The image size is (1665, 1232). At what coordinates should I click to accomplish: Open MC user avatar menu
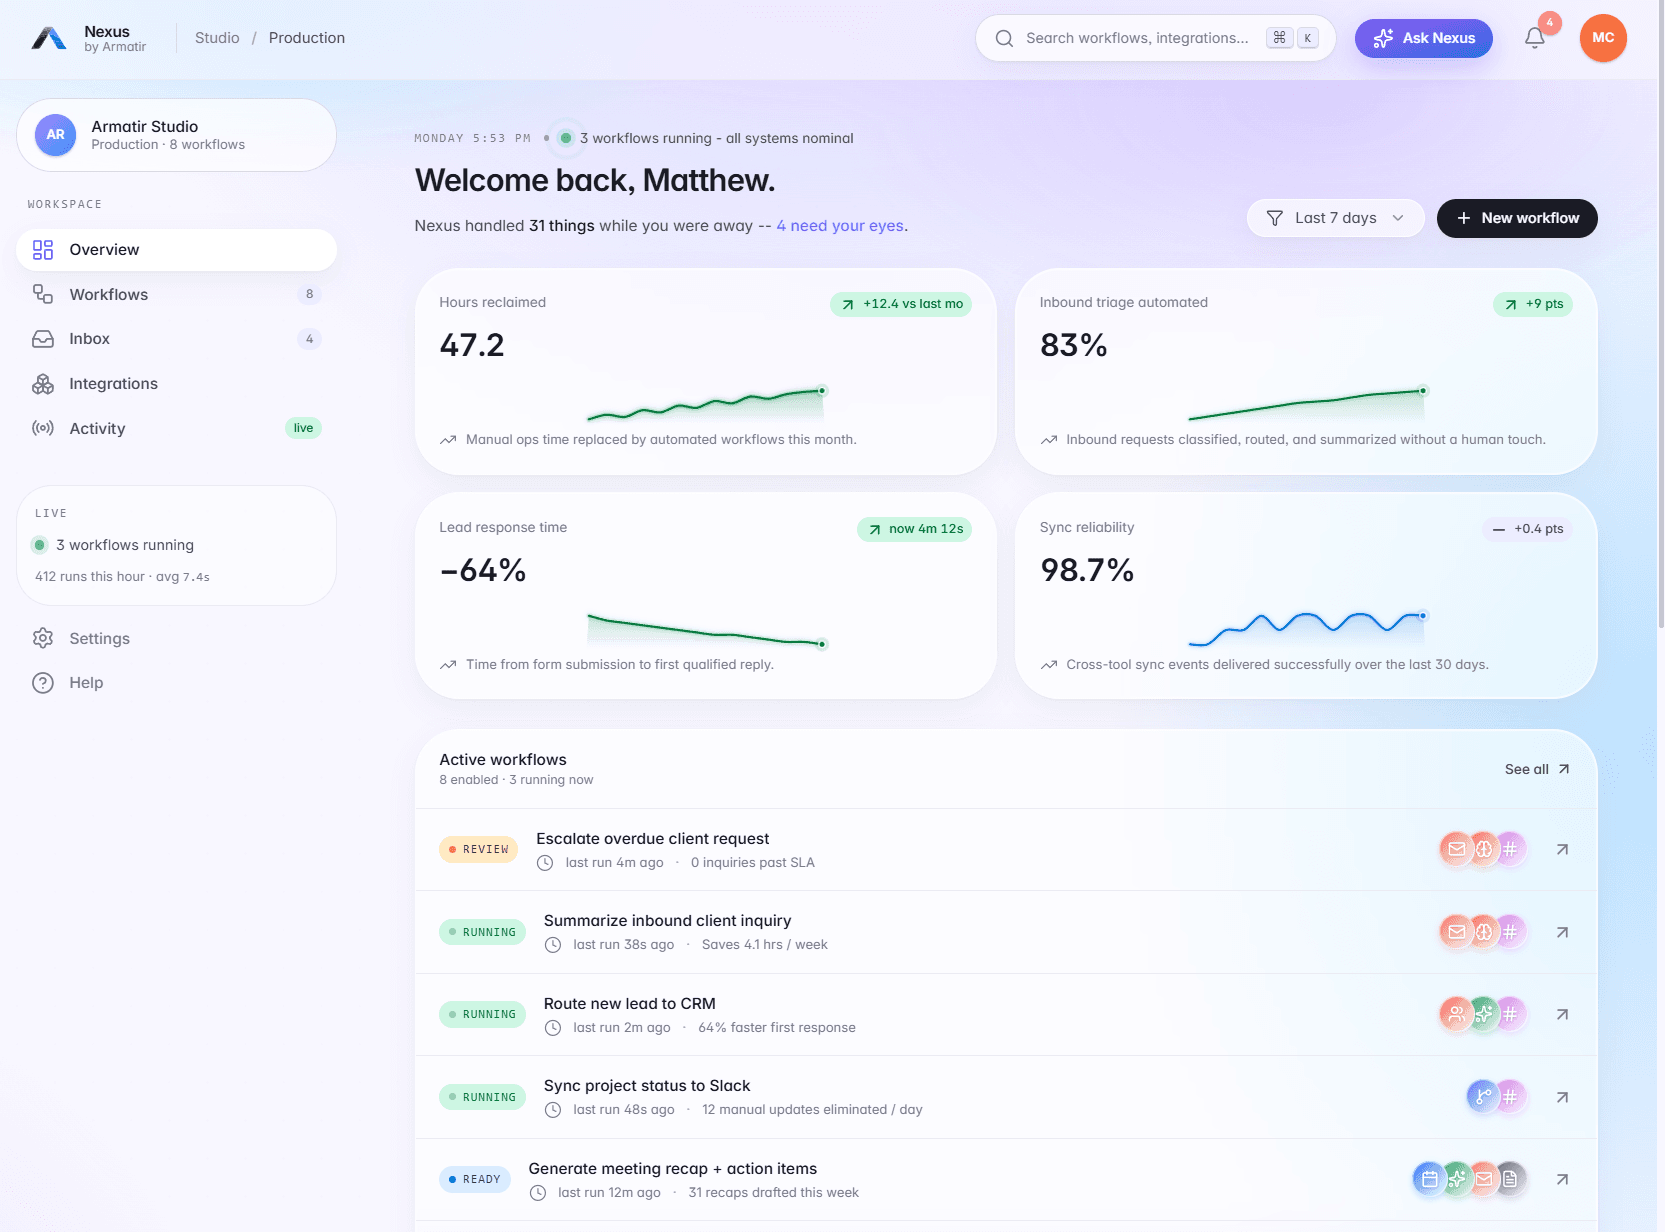[1603, 38]
